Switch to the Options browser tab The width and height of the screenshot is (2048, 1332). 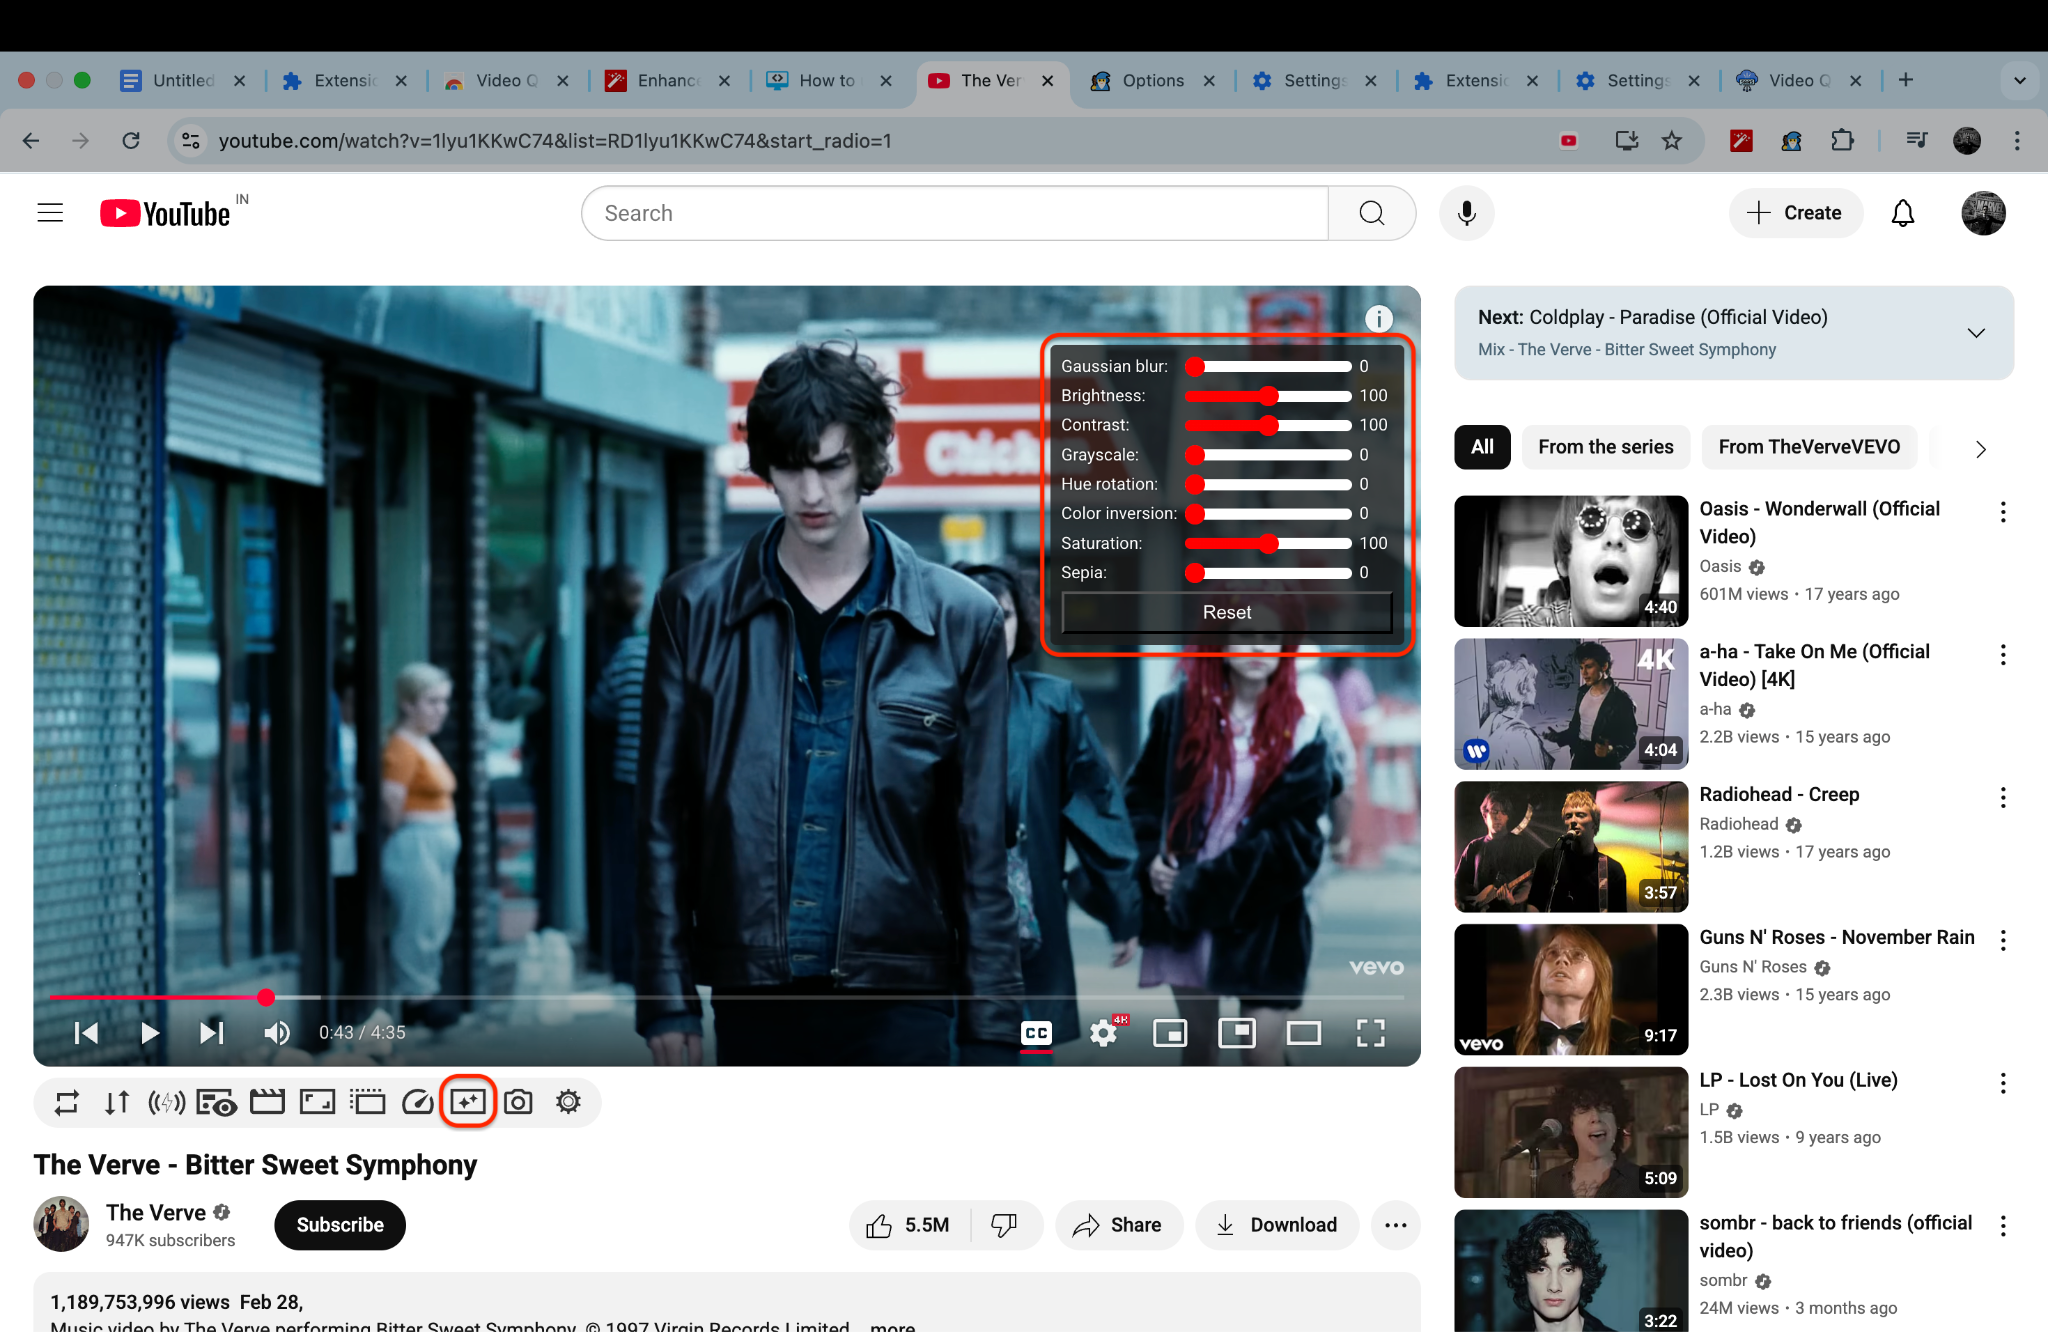point(1153,81)
